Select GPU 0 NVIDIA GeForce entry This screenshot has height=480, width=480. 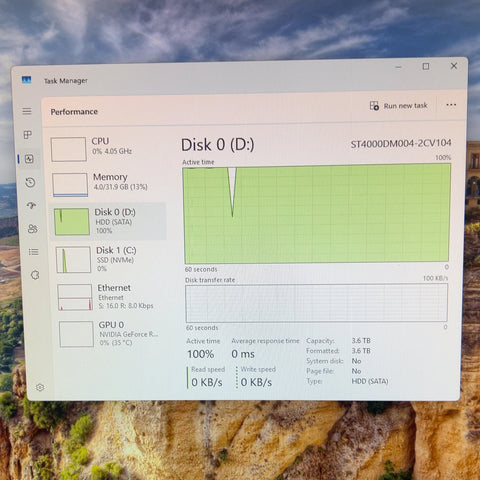(113, 334)
